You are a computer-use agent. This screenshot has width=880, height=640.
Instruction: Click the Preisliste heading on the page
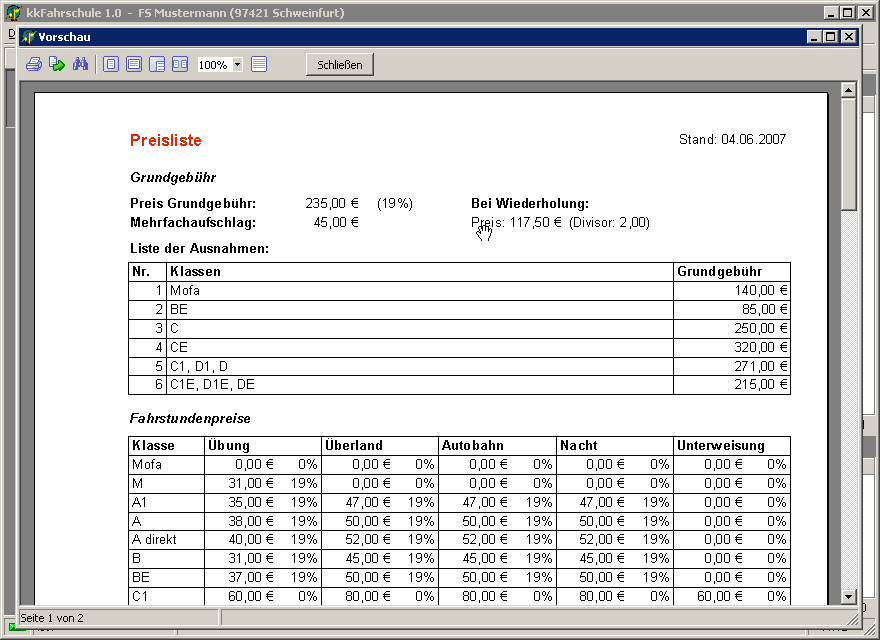point(166,141)
